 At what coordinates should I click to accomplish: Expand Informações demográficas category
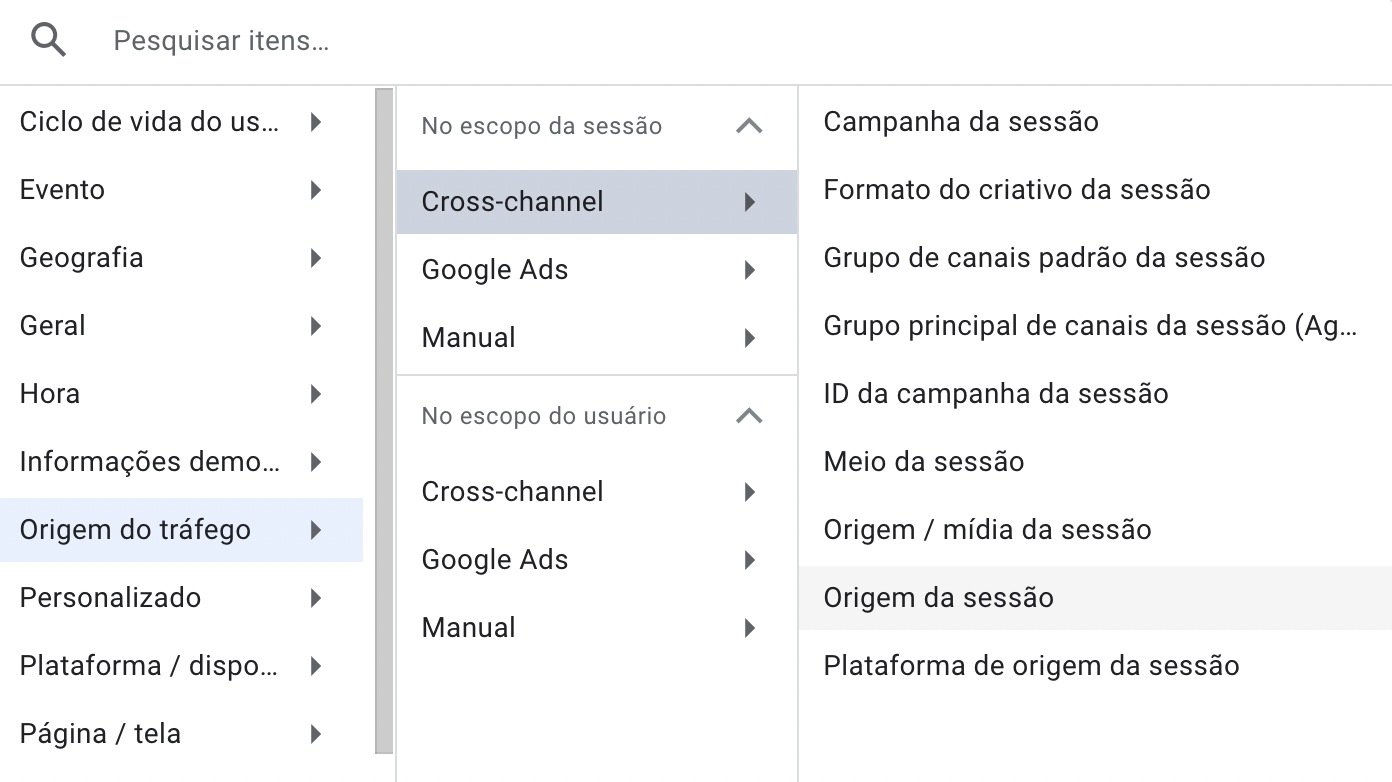181,462
